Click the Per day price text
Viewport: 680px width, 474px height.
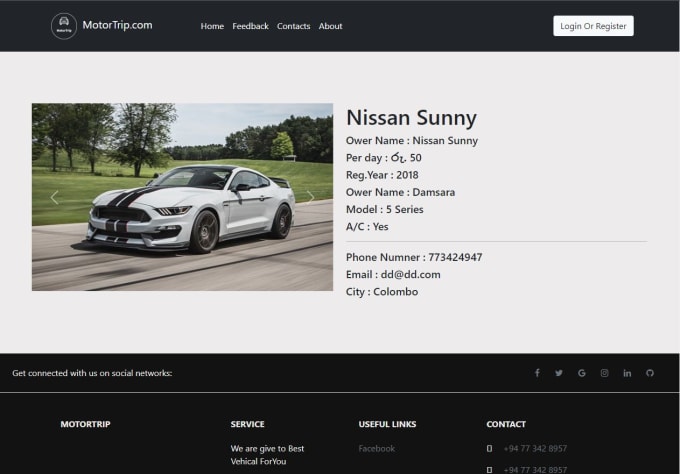click(x=384, y=158)
